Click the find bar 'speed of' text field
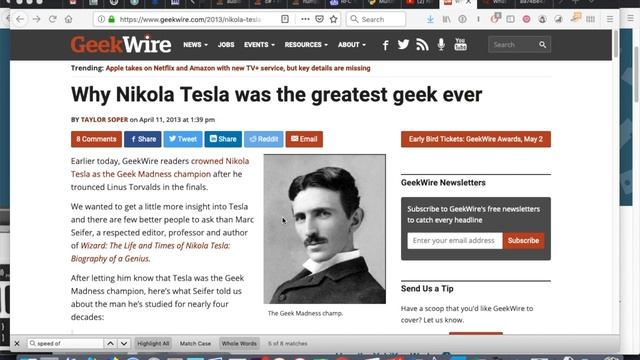640x360 pixels. (65, 344)
